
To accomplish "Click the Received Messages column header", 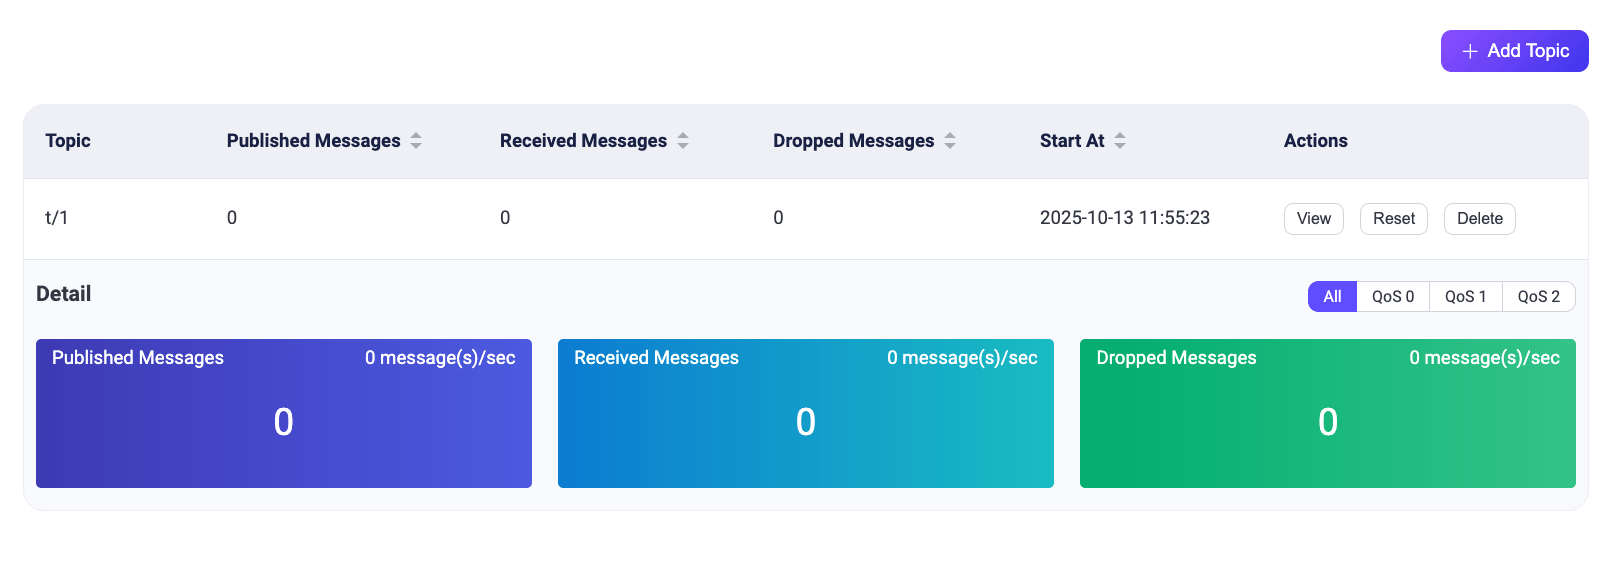I will click(583, 141).
